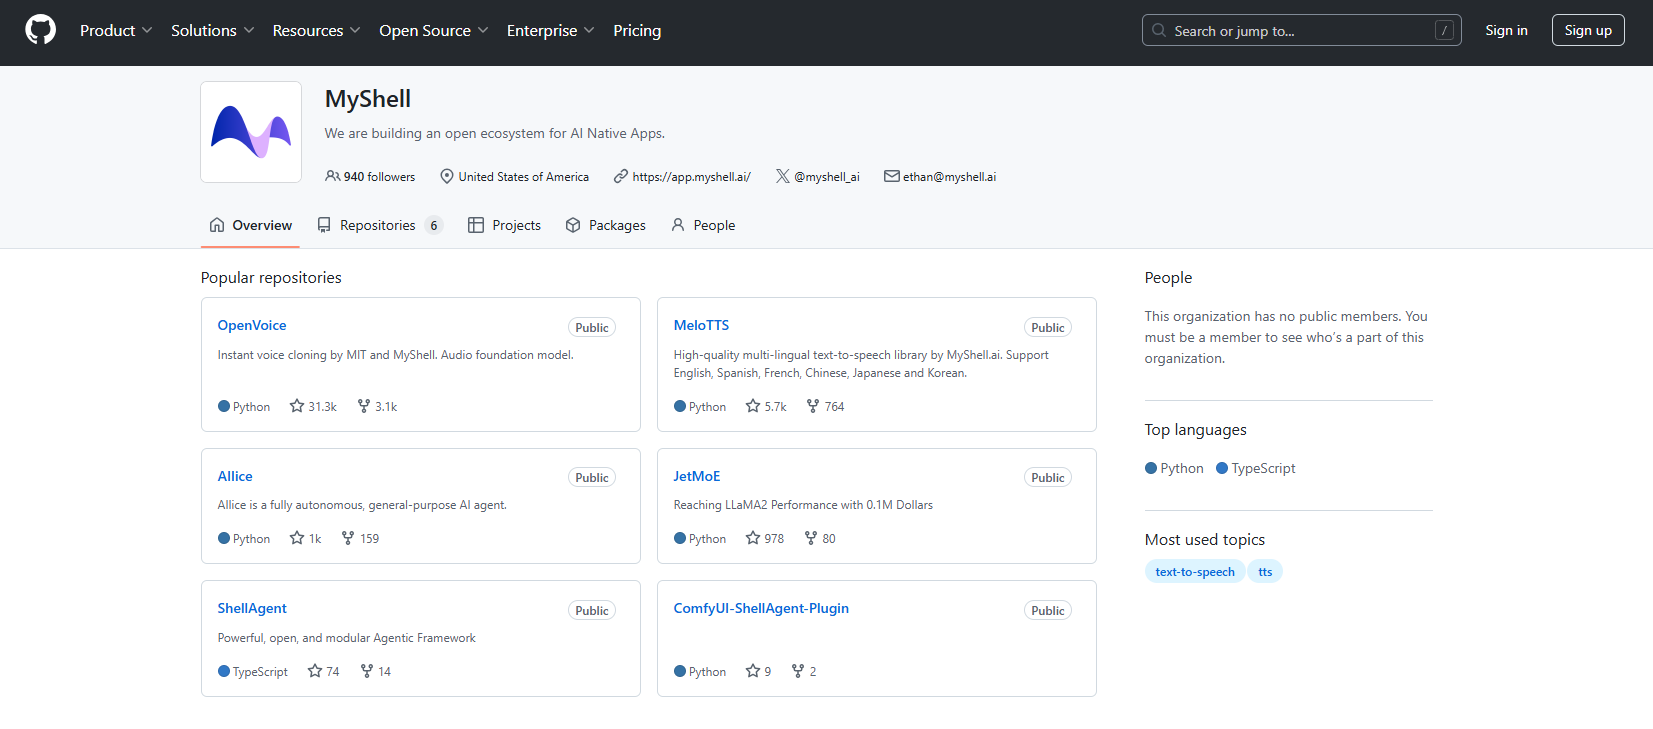Click the Allice star count 1k
The width and height of the screenshot is (1653, 729).
(305, 538)
